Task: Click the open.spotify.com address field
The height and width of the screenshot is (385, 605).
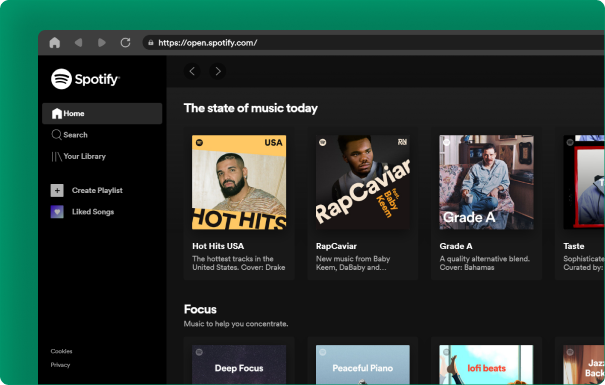Action: point(373,42)
